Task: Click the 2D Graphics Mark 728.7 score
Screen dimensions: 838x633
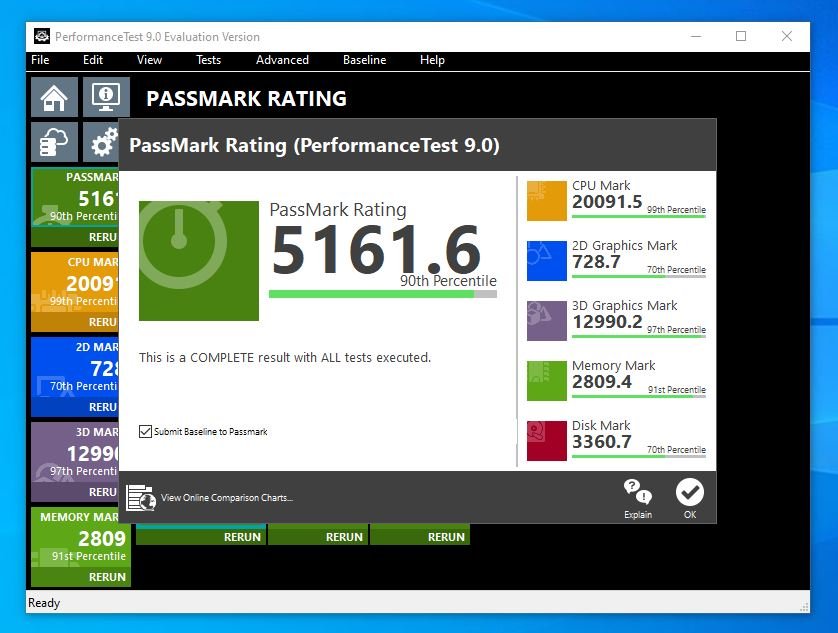Action: click(596, 261)
